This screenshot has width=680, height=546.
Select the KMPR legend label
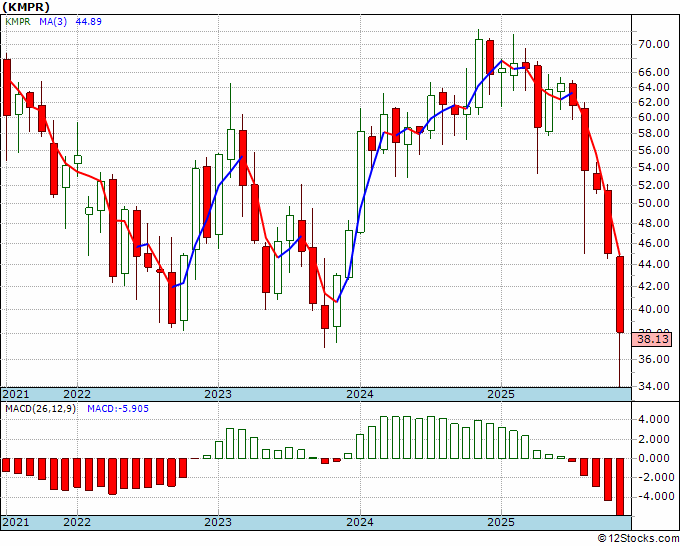pyautogui.click(x=18, y=21)
